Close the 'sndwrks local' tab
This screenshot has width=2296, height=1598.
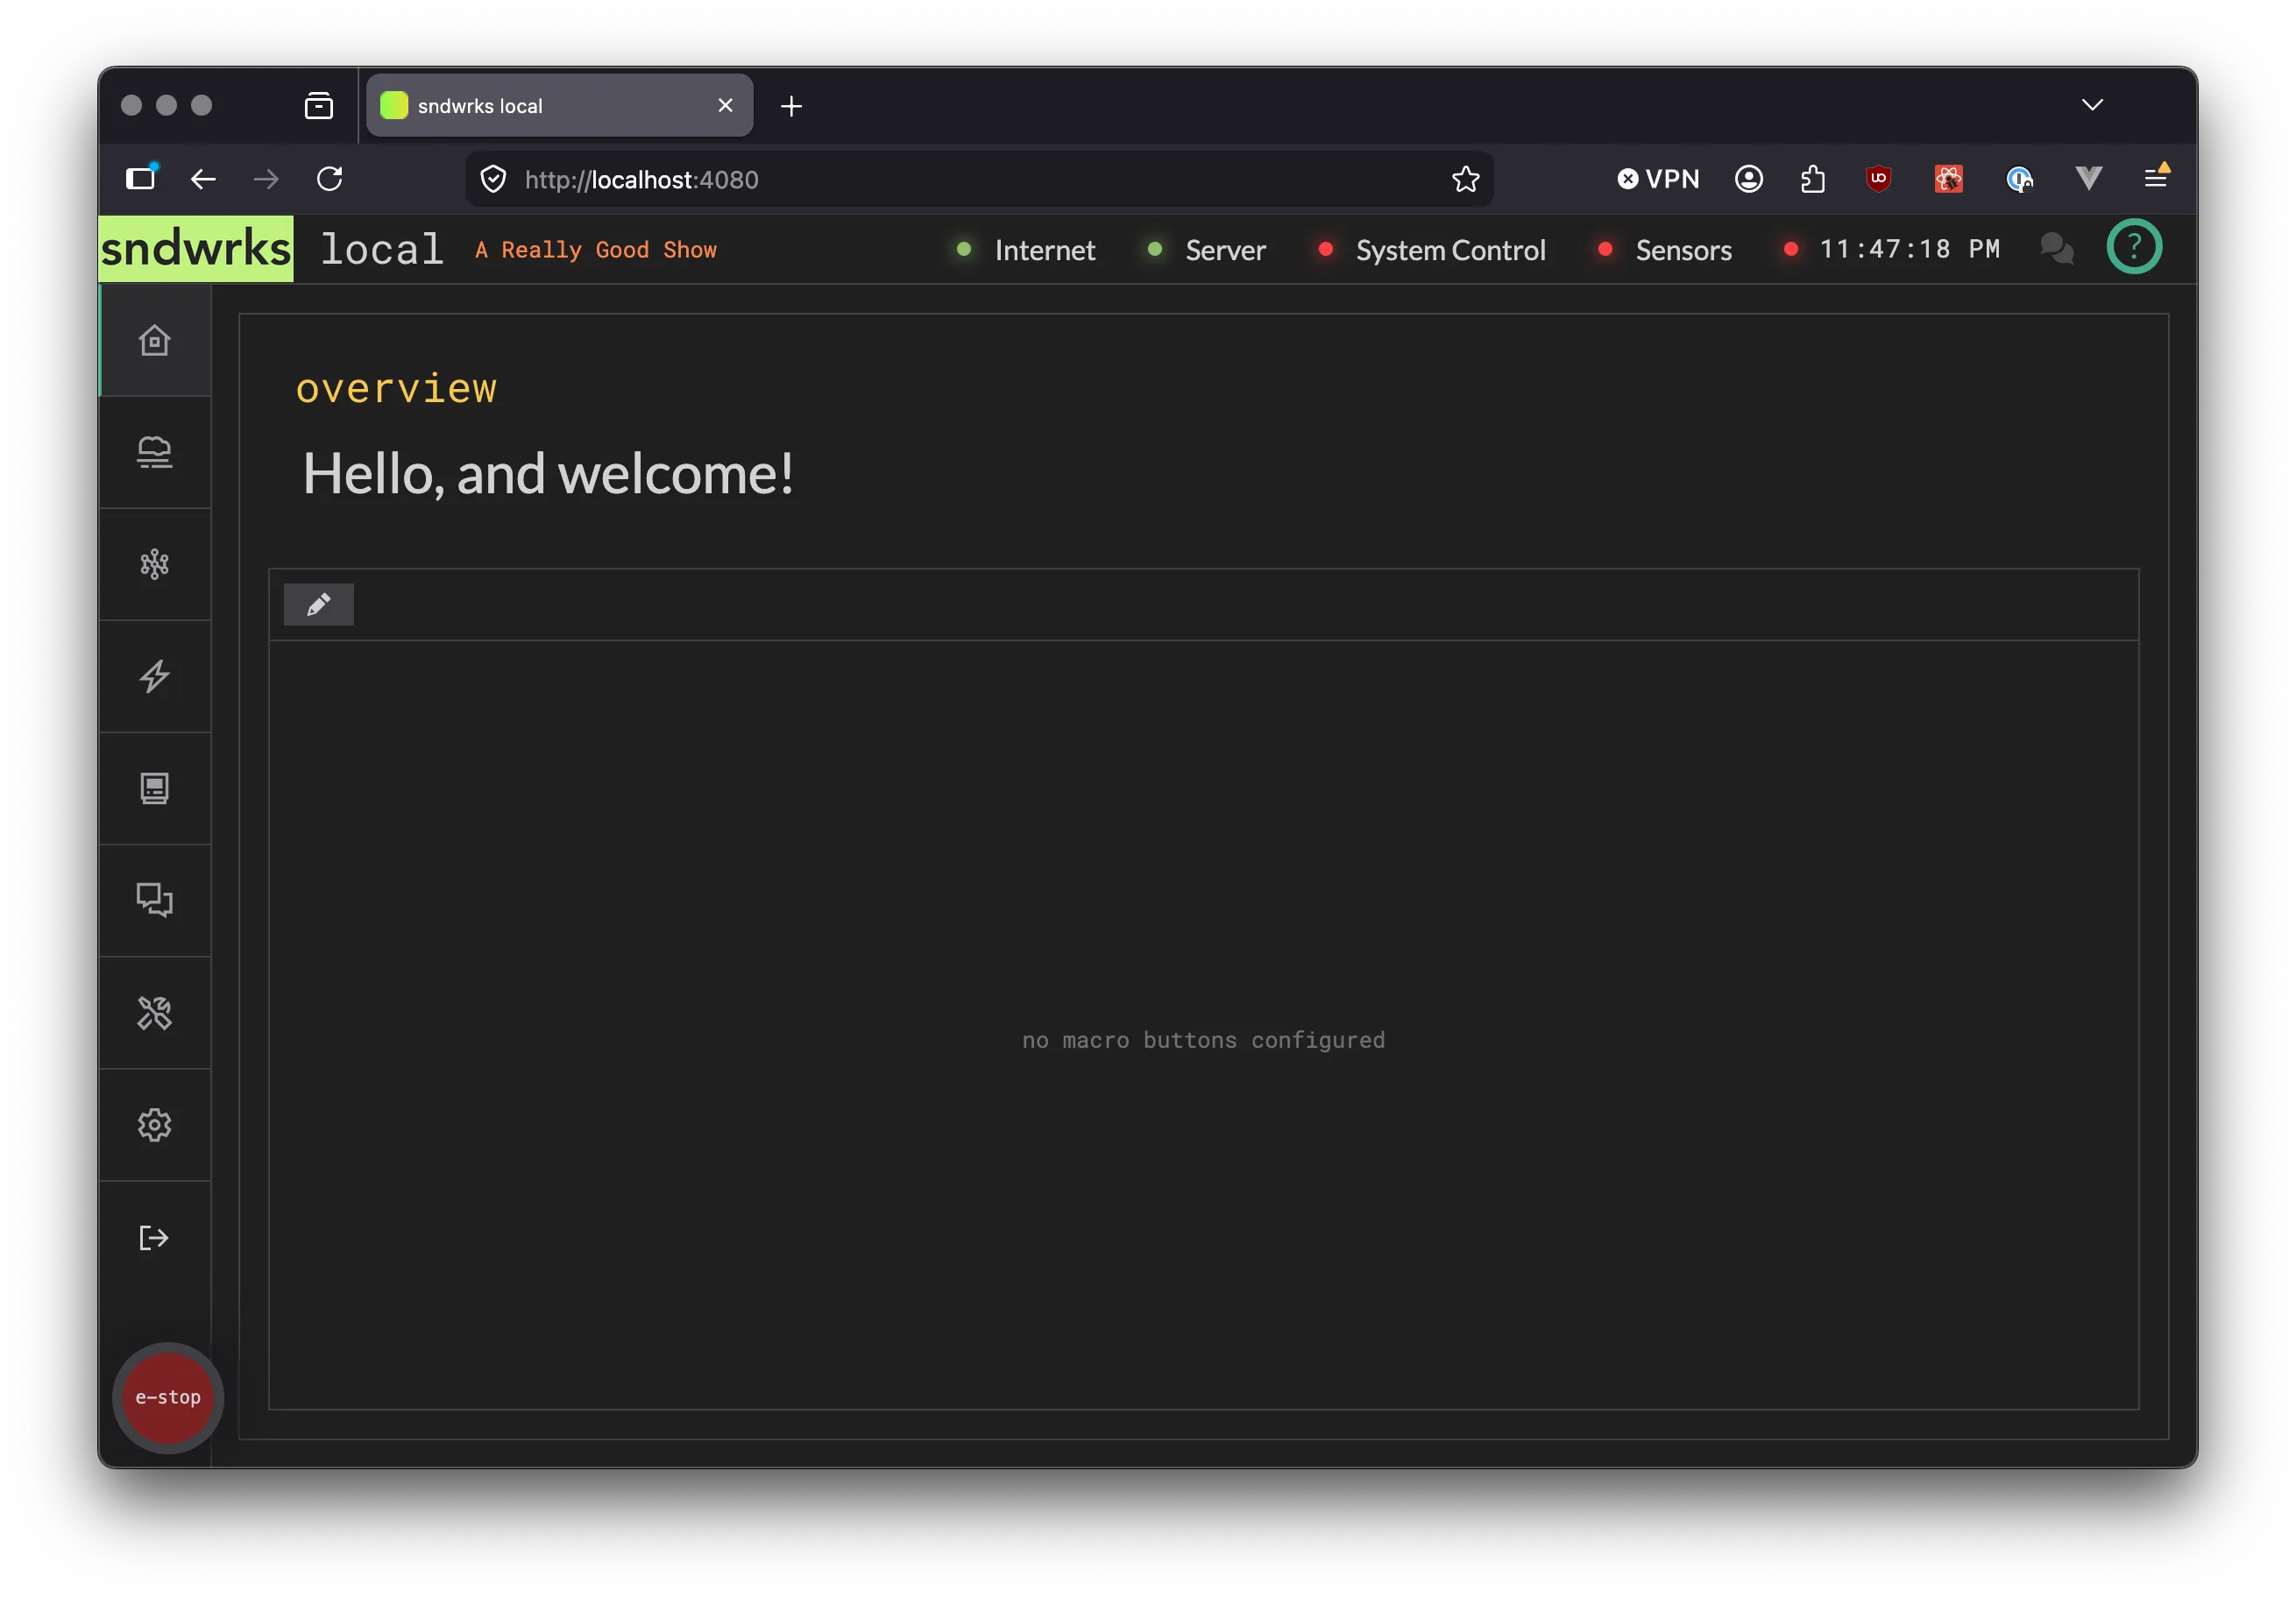726,105
